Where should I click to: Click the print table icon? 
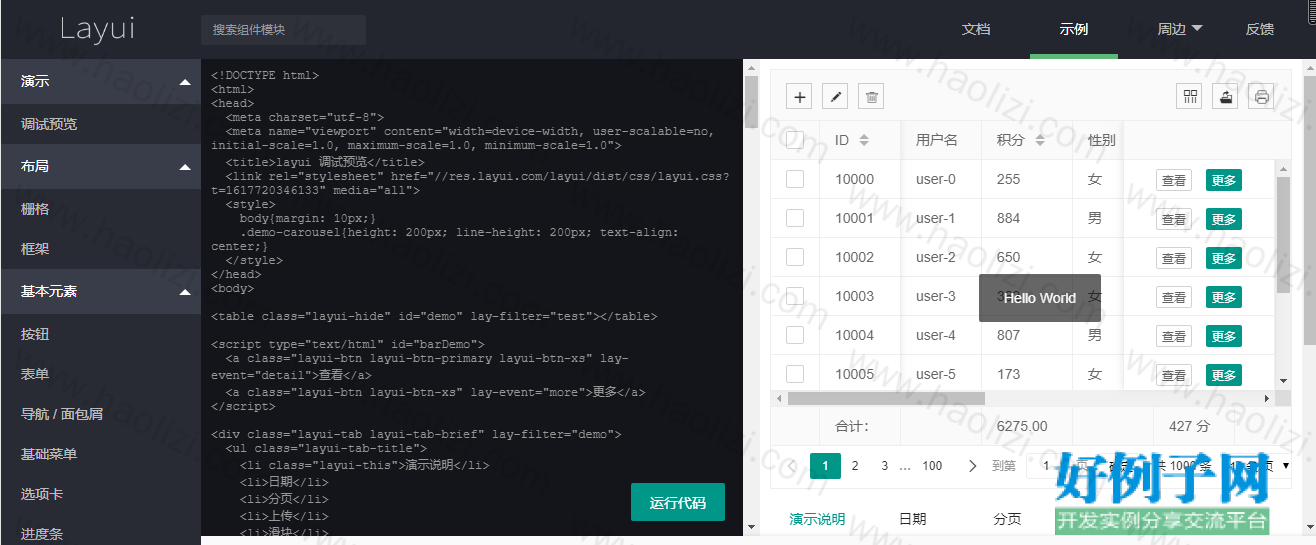click(1262, 96)
